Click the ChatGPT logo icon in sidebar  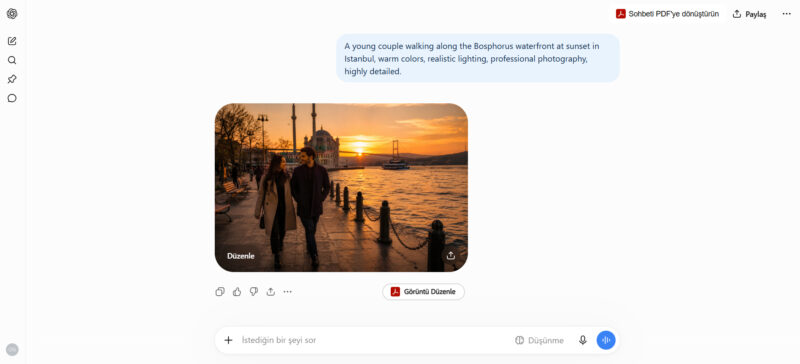12,14
